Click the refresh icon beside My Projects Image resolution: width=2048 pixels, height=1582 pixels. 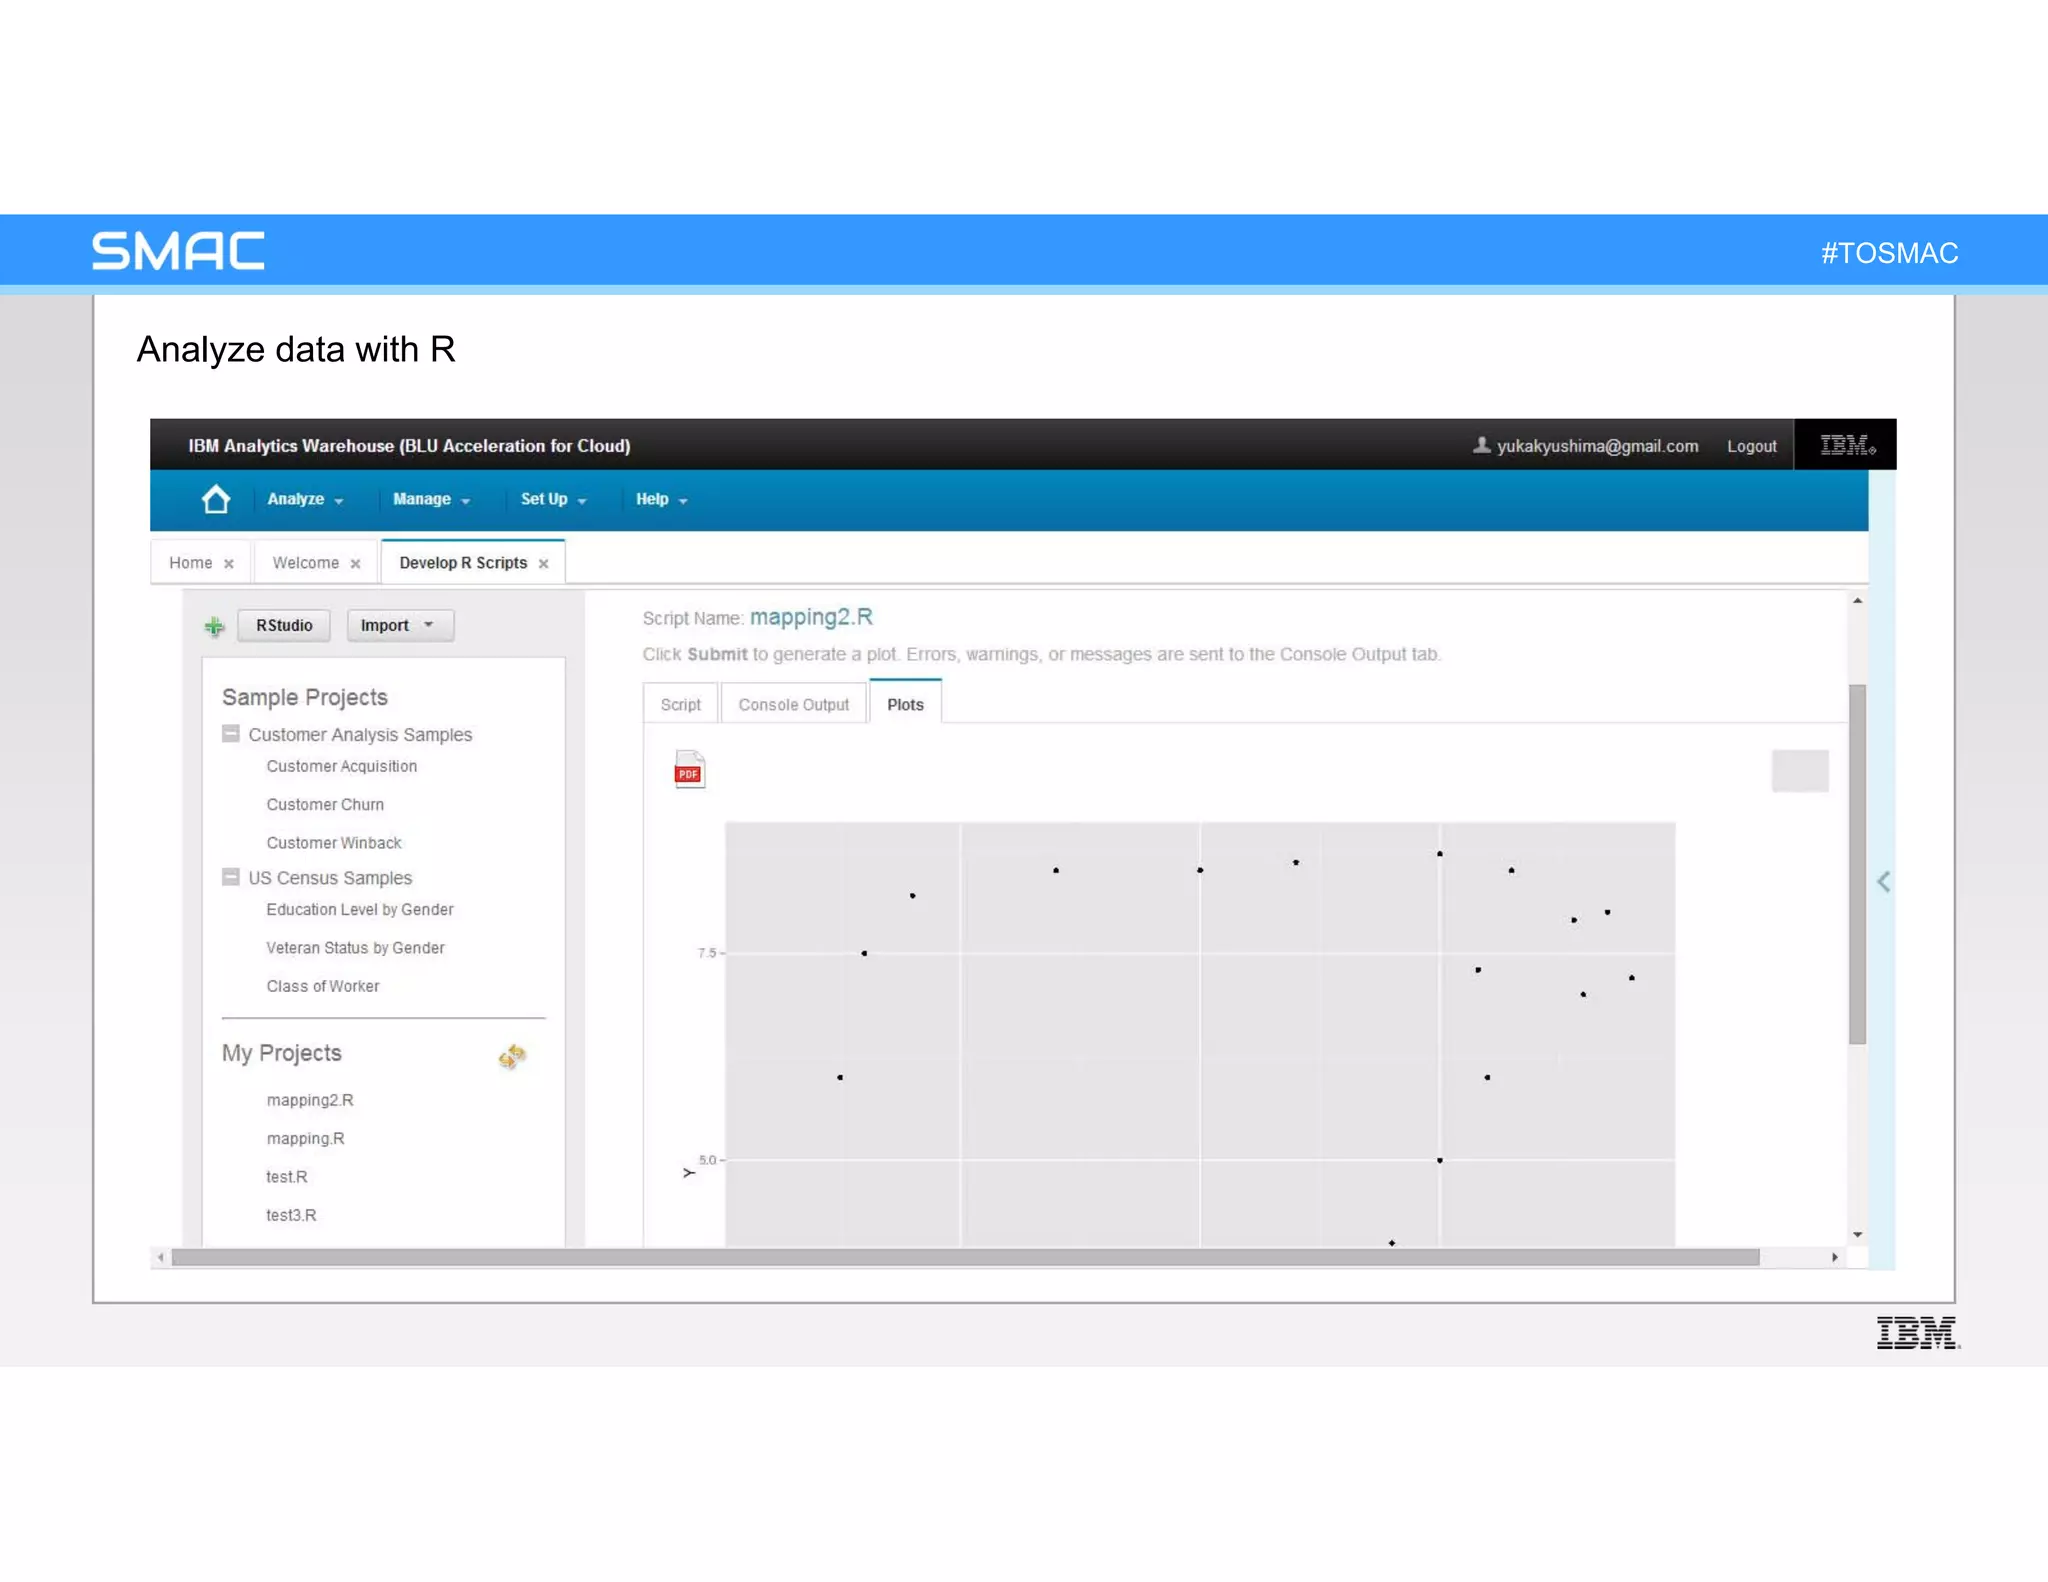tap(512, 1056)
